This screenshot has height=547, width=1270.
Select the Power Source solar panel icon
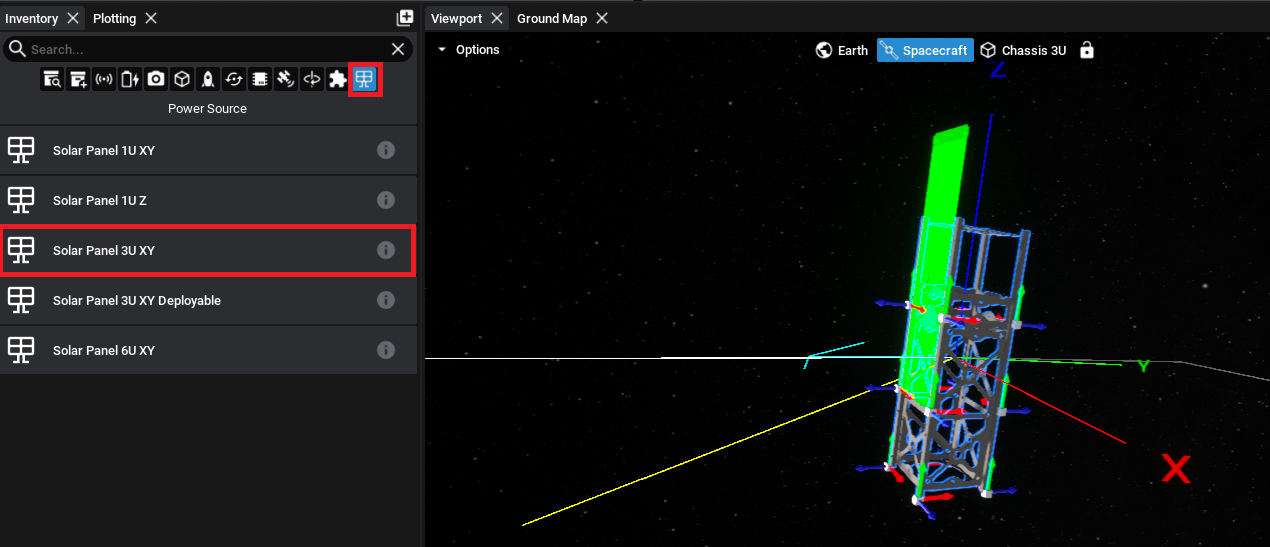click(x=365, y=79)
